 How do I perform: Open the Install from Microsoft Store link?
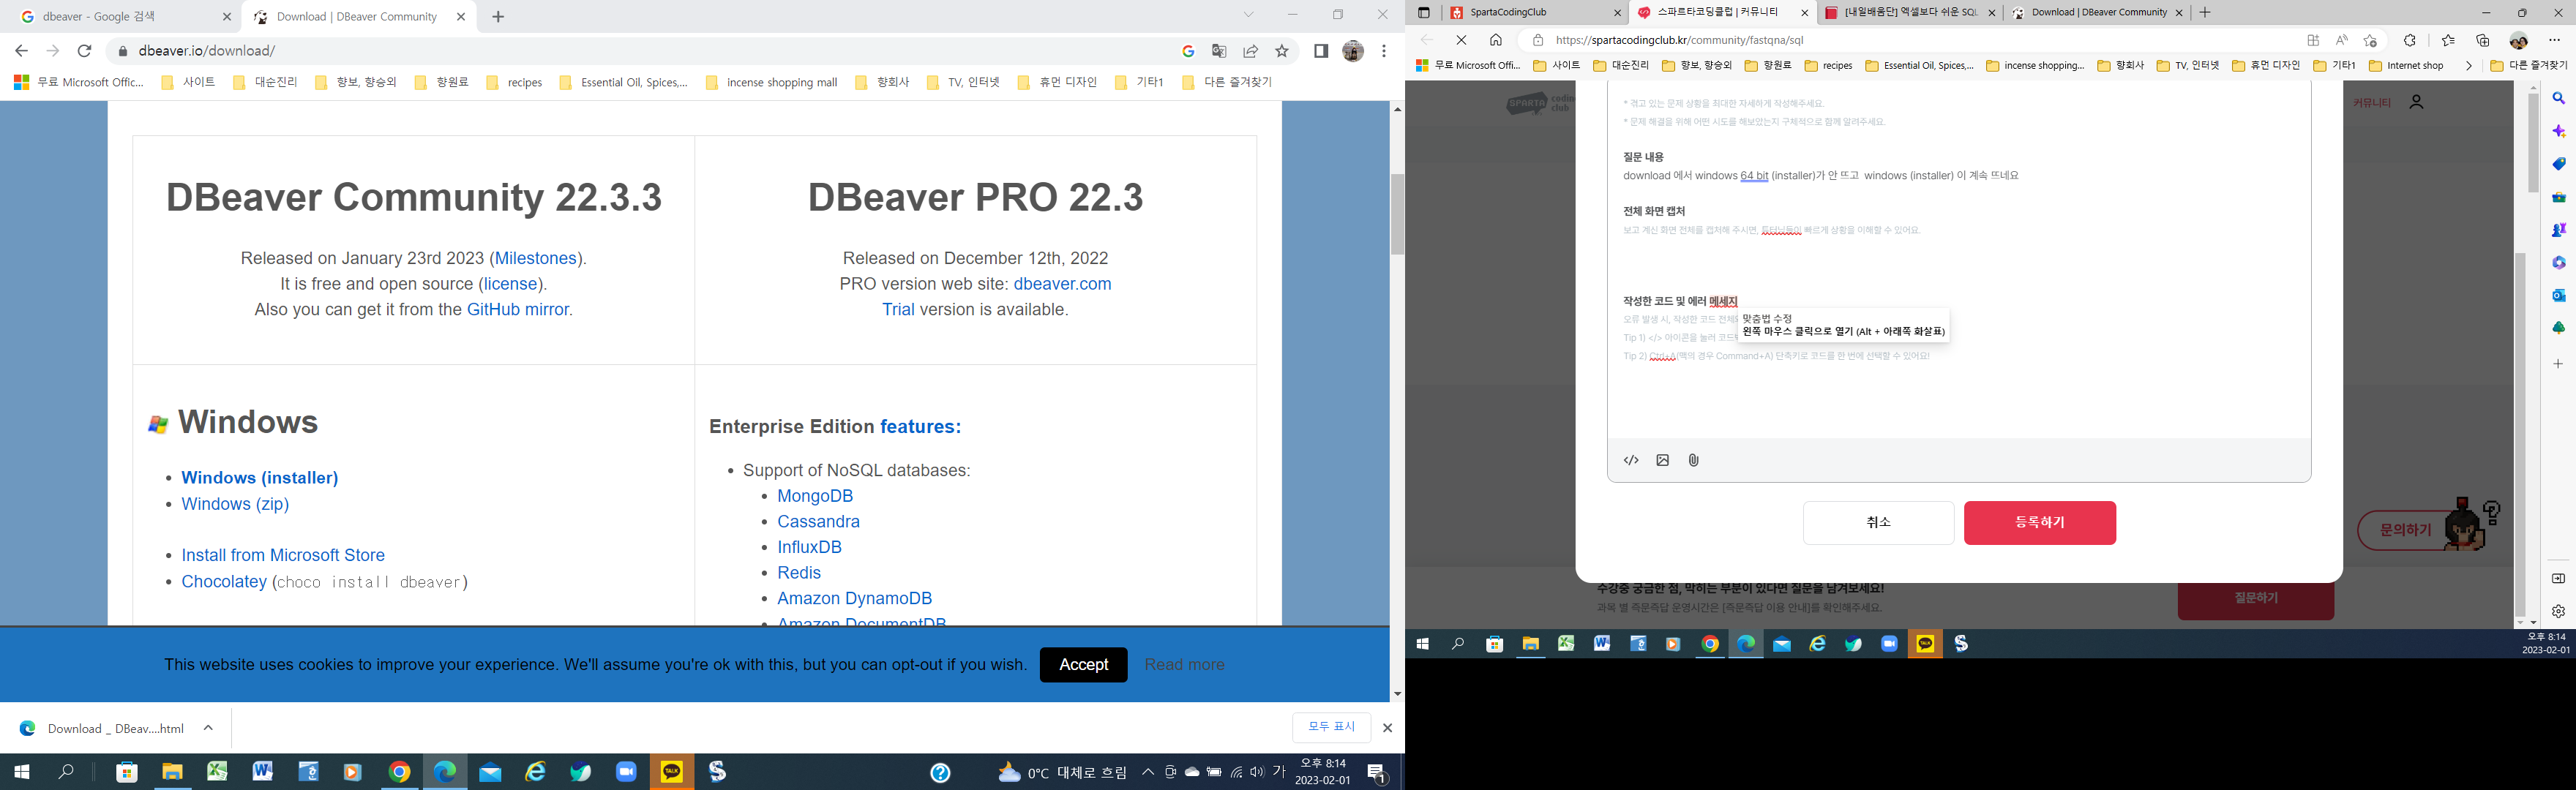283,555
